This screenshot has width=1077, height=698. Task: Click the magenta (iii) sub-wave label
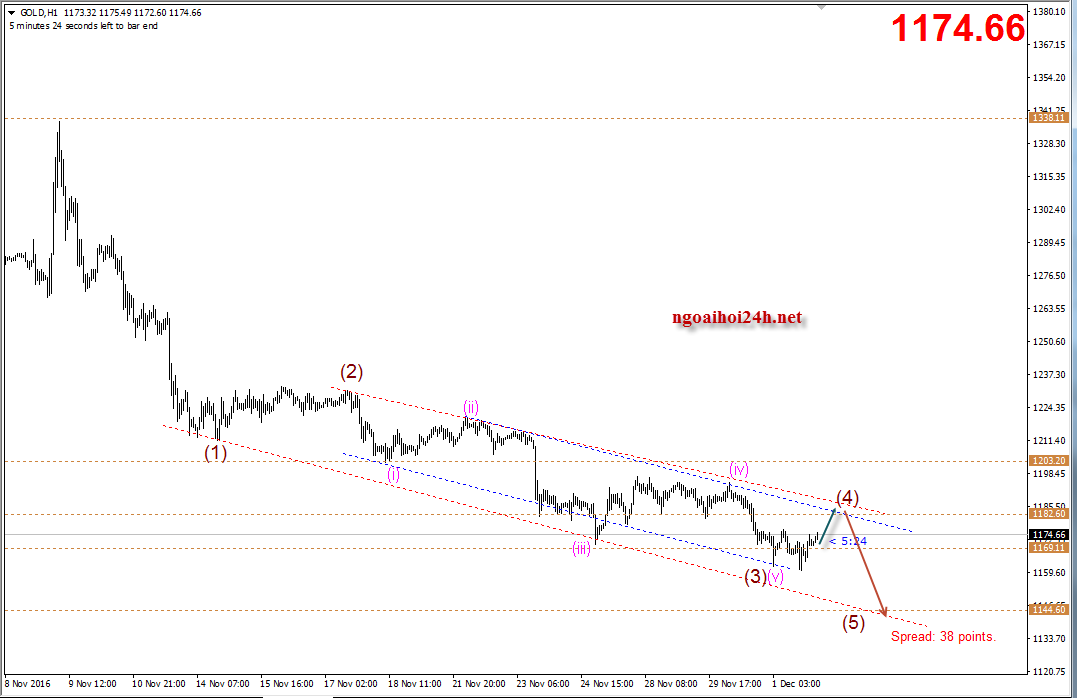click(581, 548)
